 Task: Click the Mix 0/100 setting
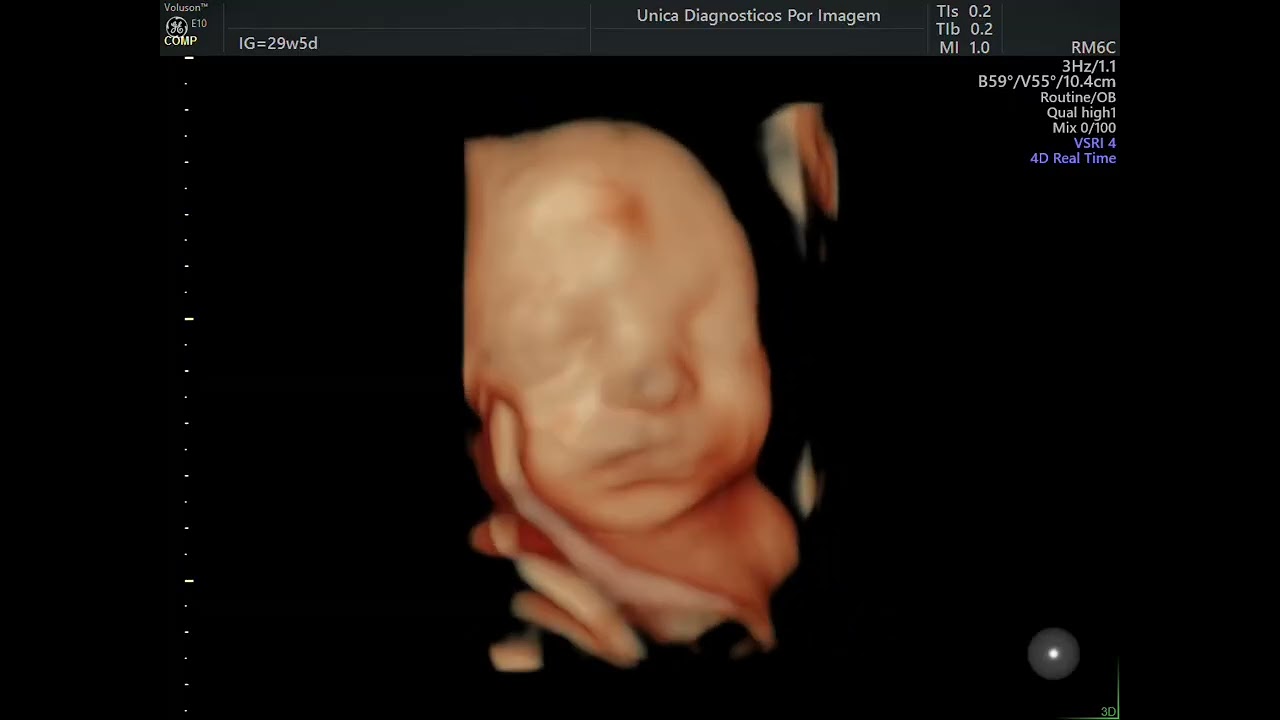1084,128
